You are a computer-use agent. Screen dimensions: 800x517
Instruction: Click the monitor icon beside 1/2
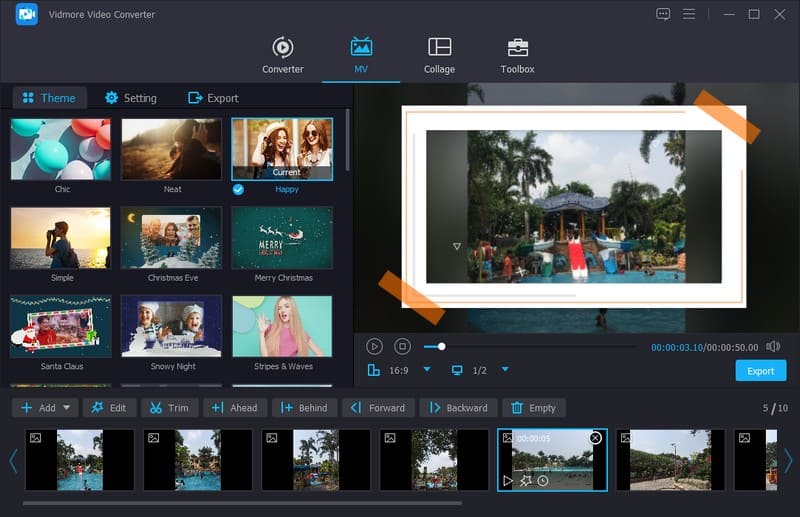click(457, 370)
